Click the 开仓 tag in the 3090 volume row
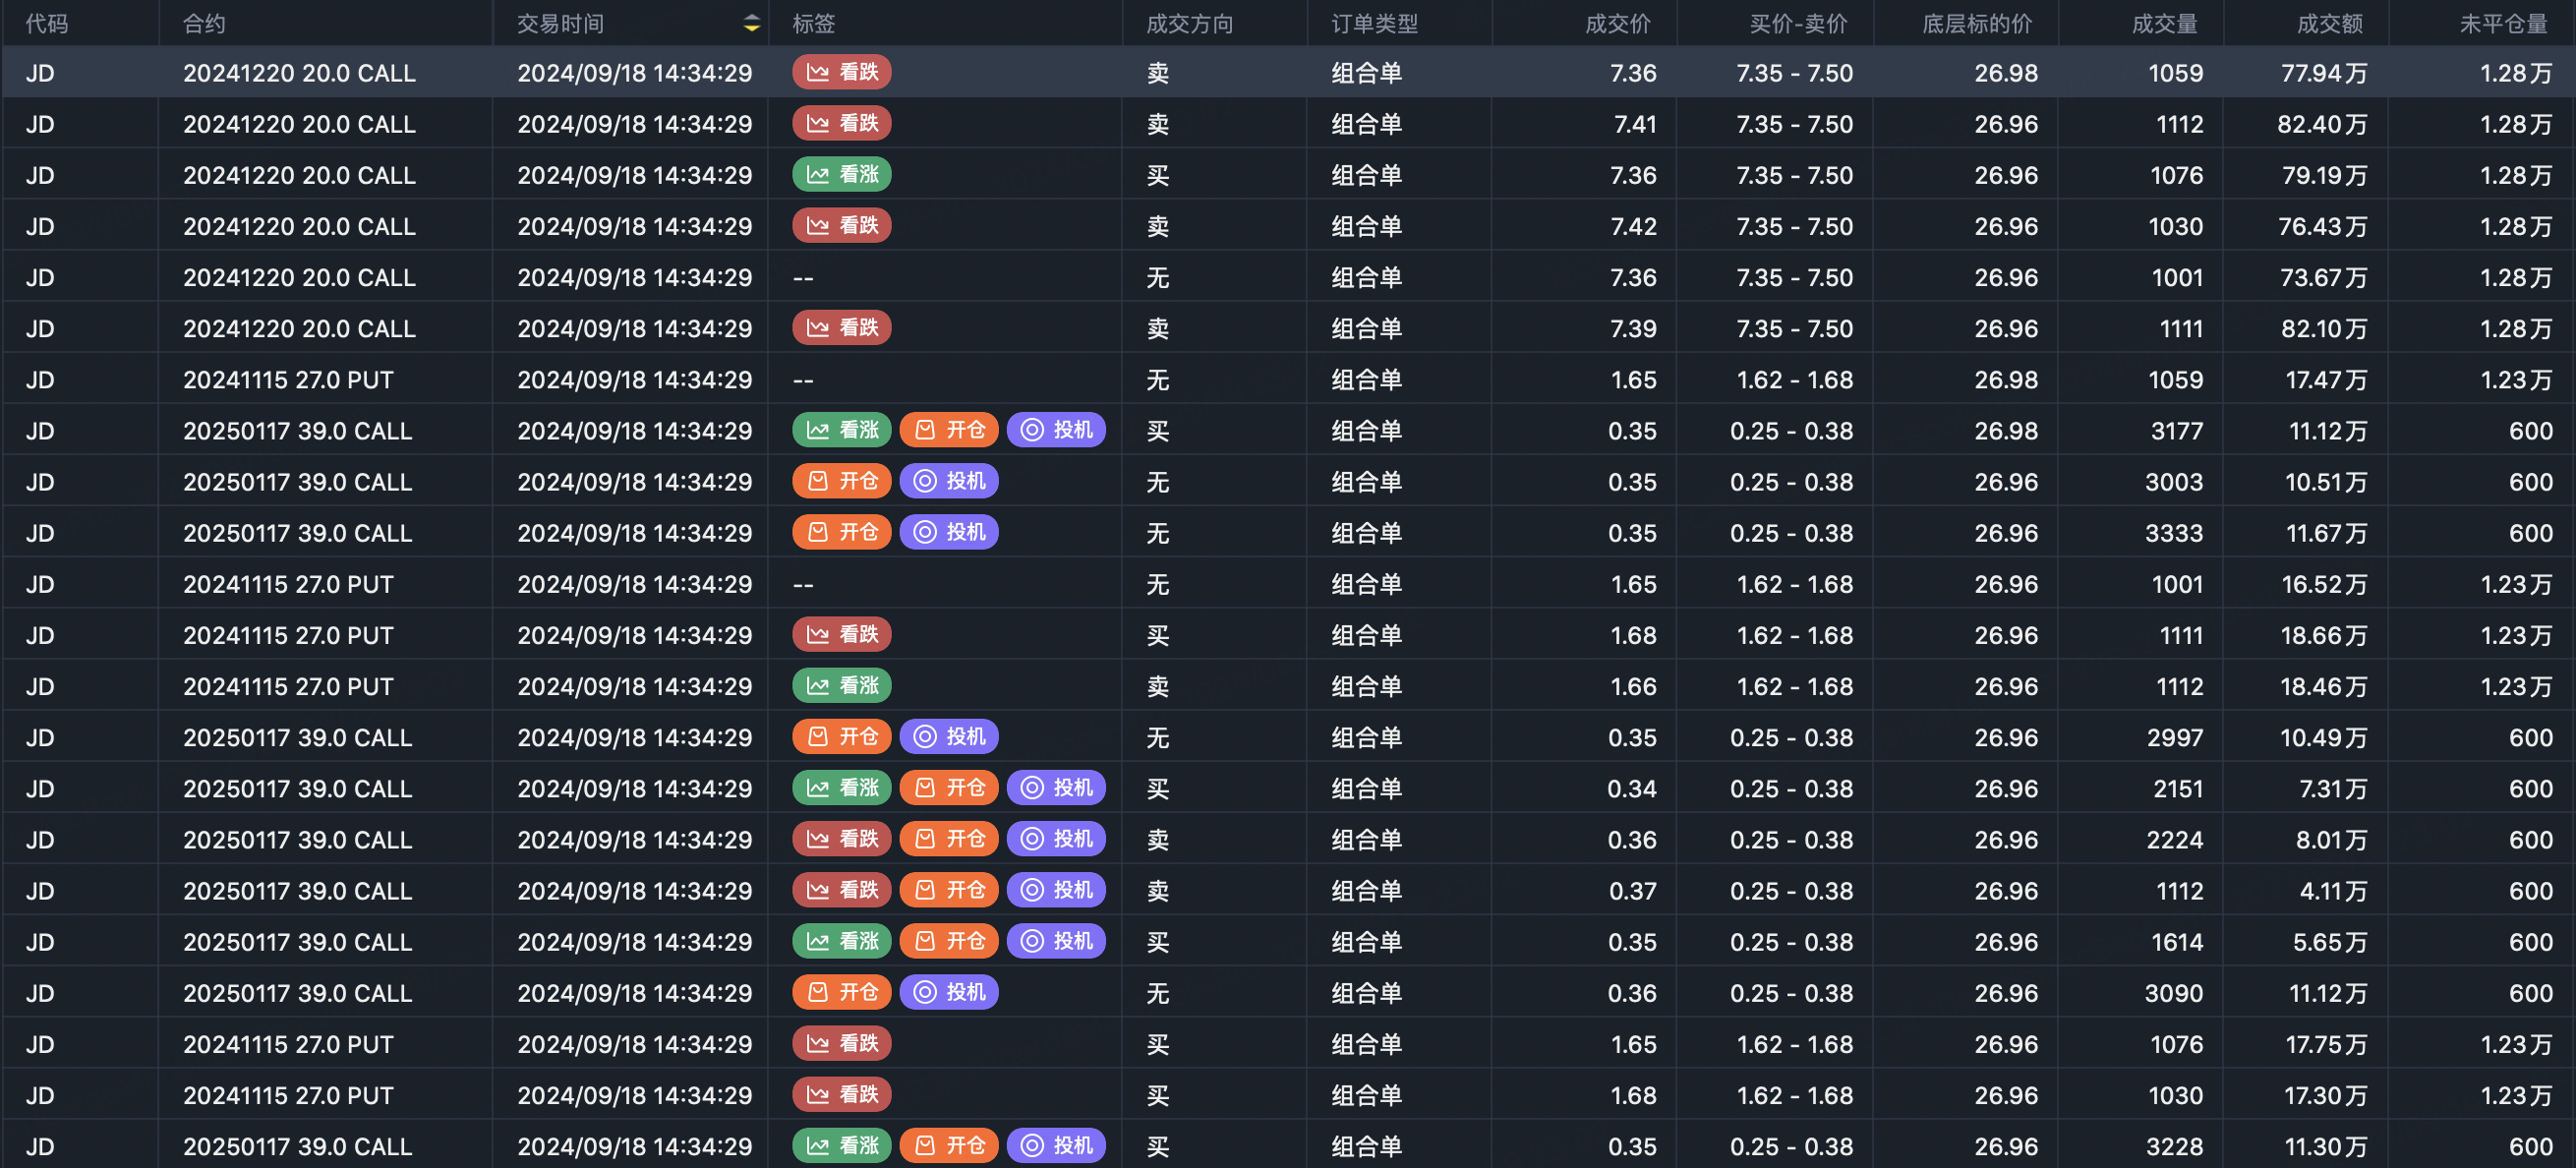This screenshot has width=2576, height=1168. [x=842, y=992]
